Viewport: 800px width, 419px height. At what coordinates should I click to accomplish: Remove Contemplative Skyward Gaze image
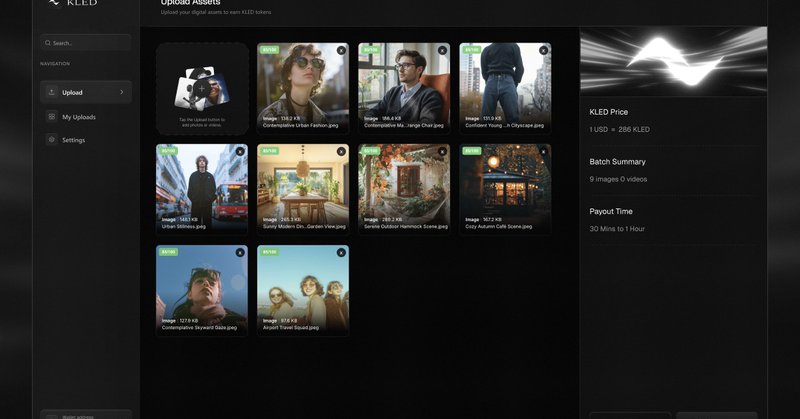pos(240,253)
